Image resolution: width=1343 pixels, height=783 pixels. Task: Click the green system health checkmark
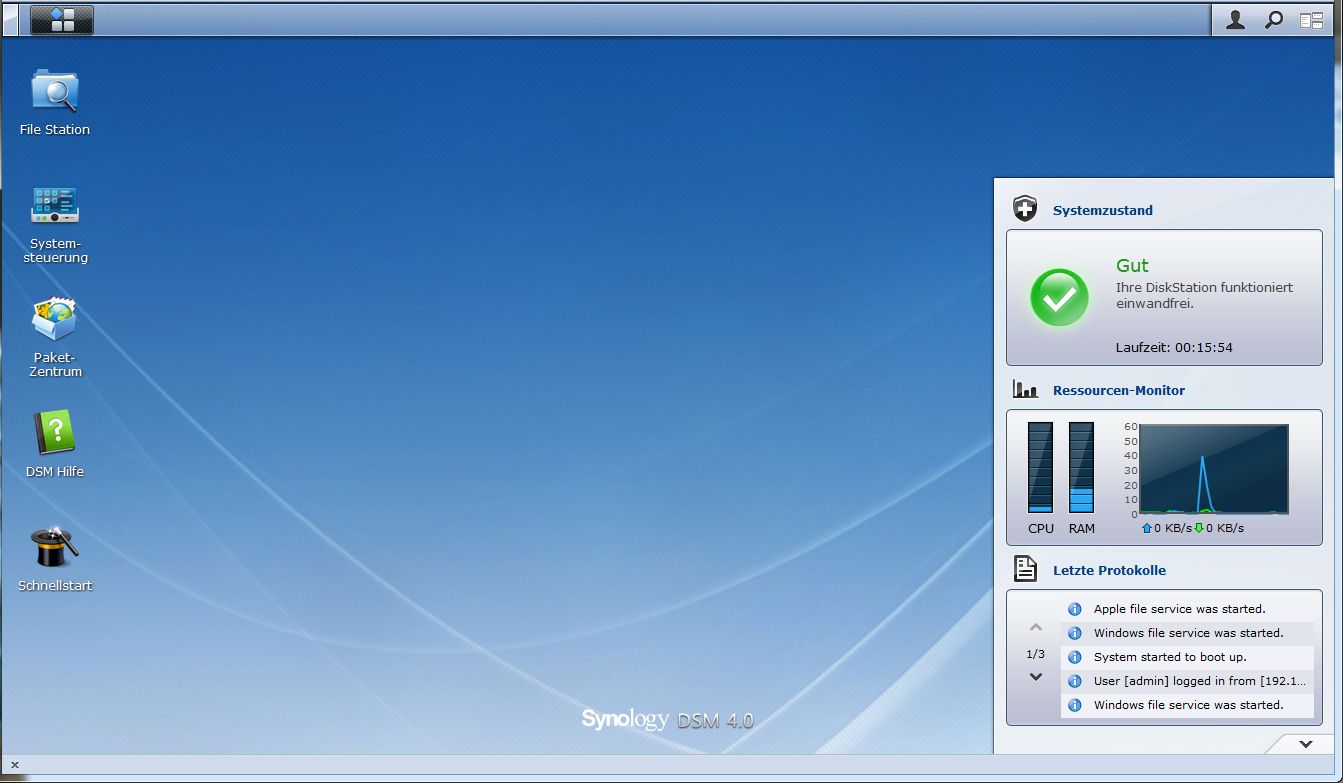pyautogui.click(x=1059, y=297)
